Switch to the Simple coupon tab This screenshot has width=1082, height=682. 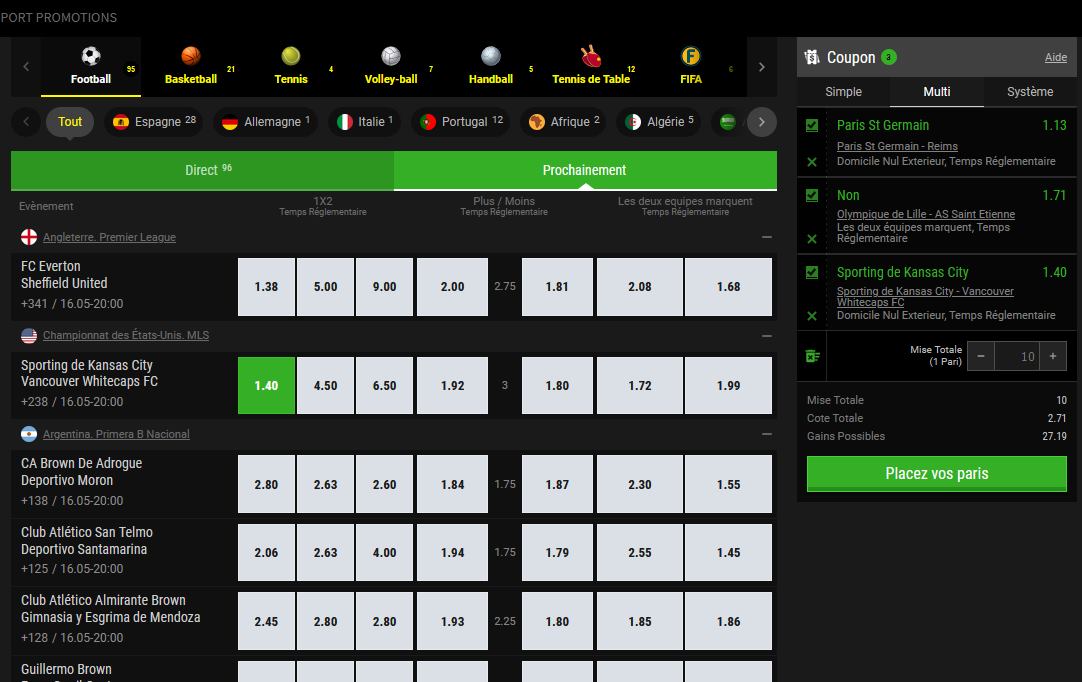click(x=843, y=92)
